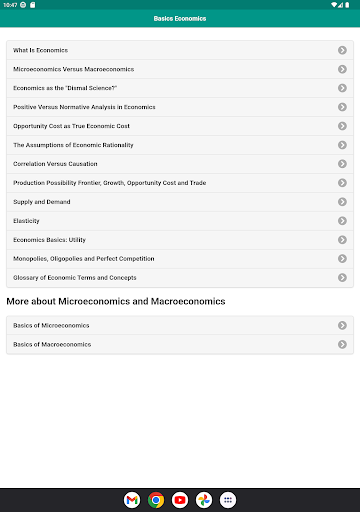Open Google Photos from the dock
Image resolution: width=360 pixels, height=512 pixels.
click(x=204, y=500)
